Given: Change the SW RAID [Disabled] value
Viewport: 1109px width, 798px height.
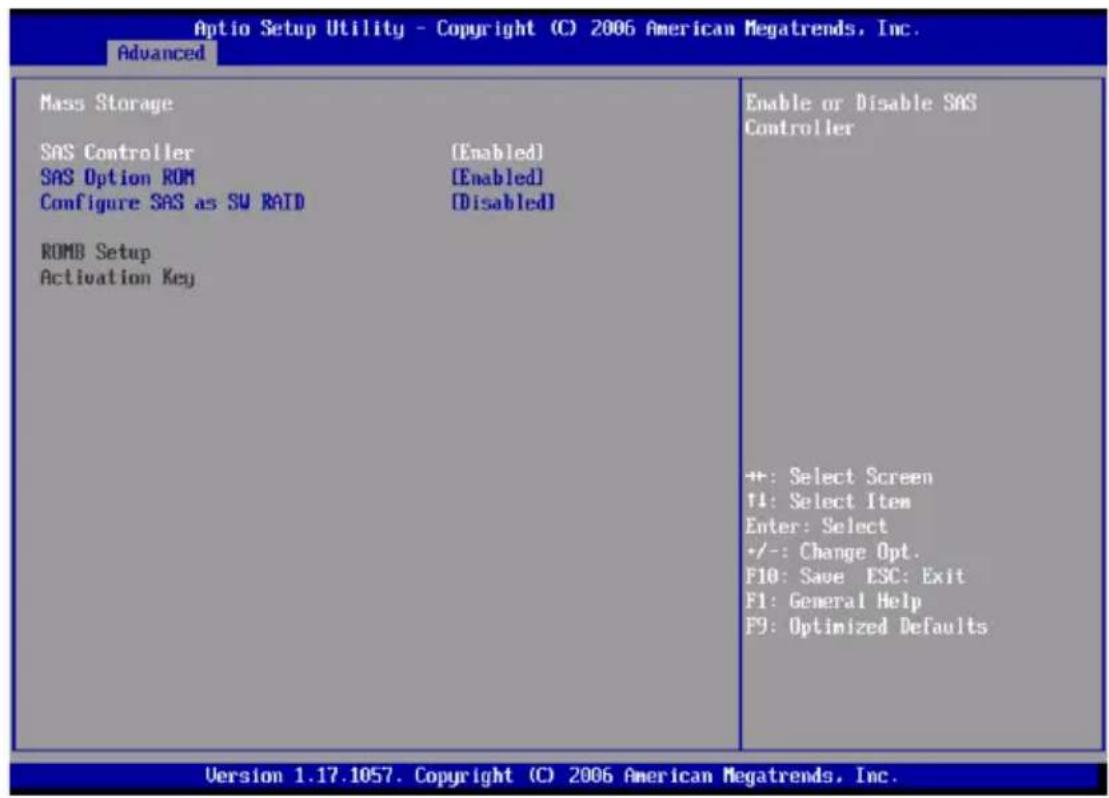Looking at the screenshot, I should [x=503, y=203].
